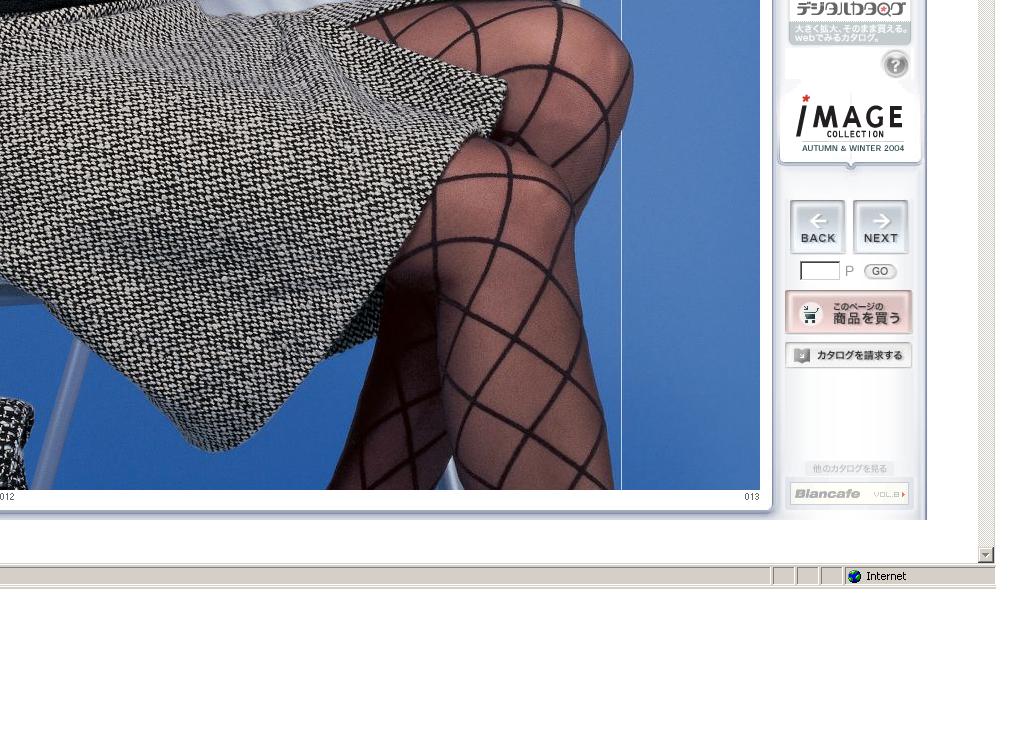Image resolution: width=1024 pixels, height=742 pixels.
Task: Click the grey other-catalogs label above Blancafe
Action: pos(849,468)
